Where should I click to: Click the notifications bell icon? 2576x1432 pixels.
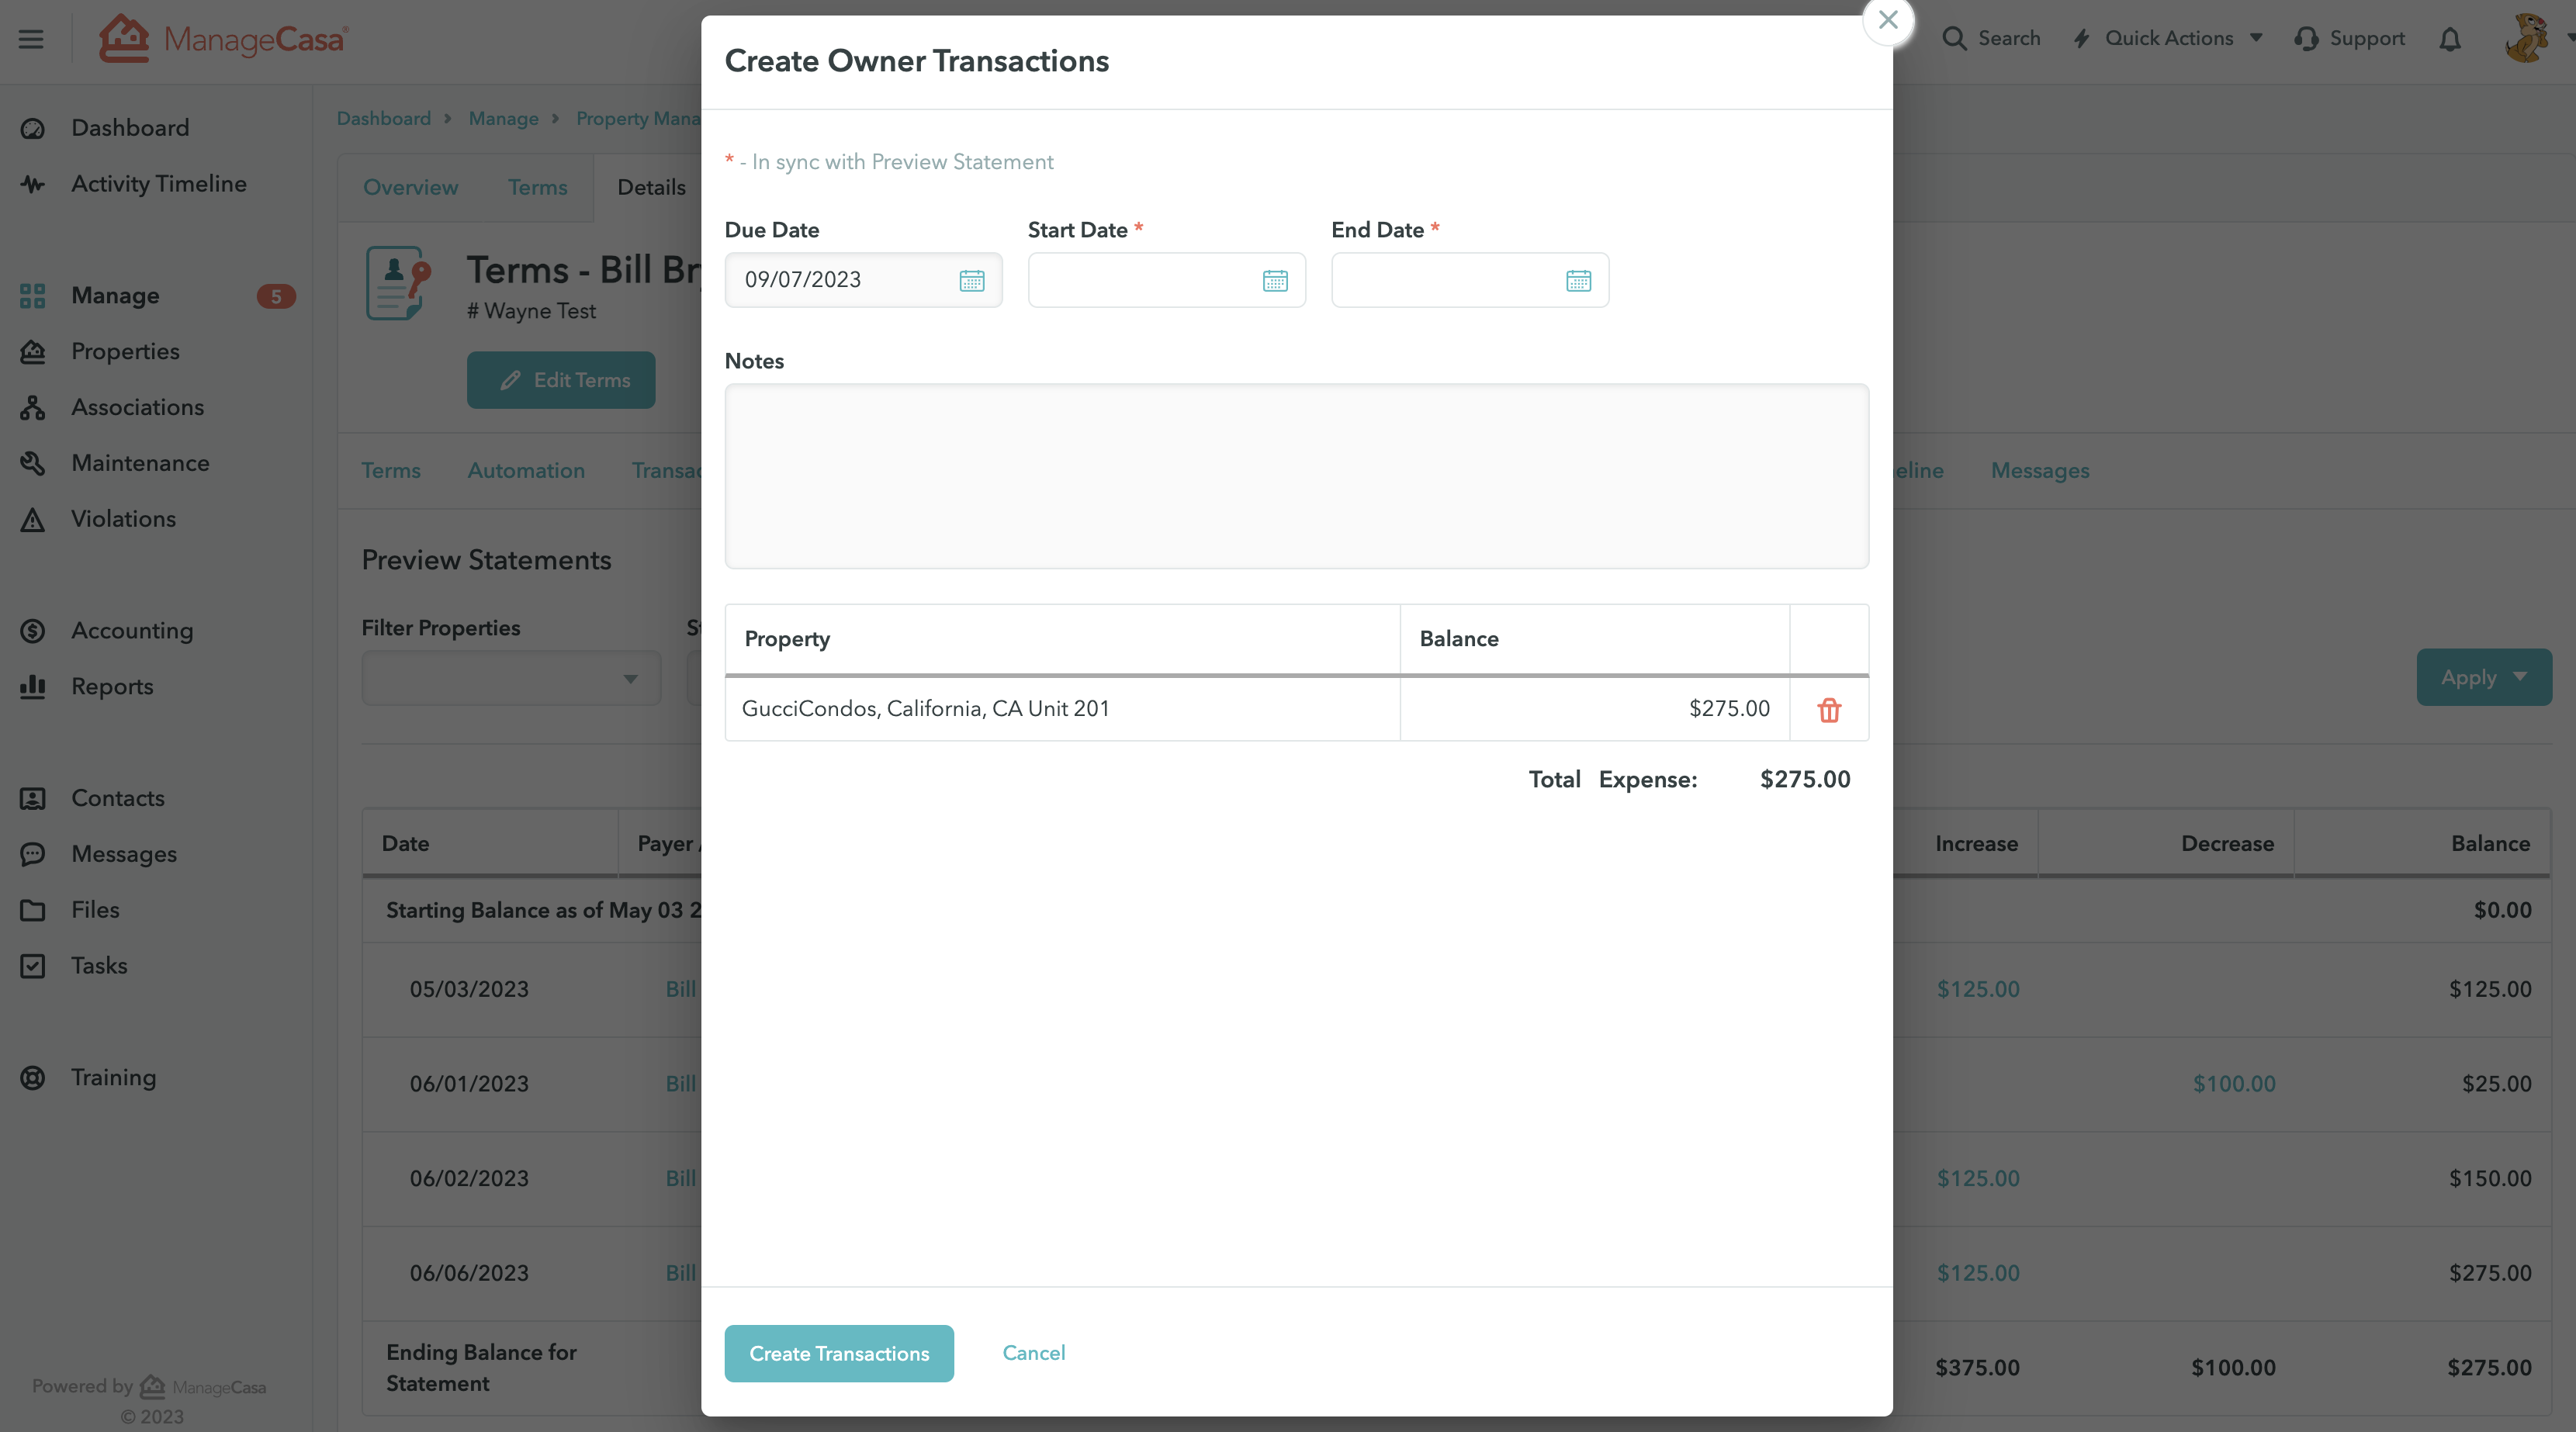click(x=2449, y=39)
